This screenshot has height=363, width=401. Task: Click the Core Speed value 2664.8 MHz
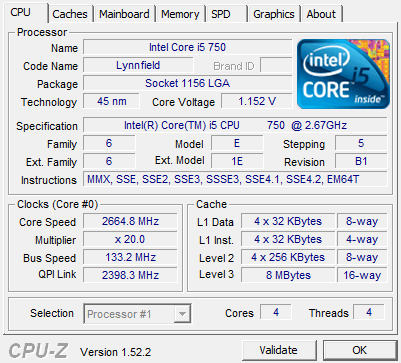point(130,221)
